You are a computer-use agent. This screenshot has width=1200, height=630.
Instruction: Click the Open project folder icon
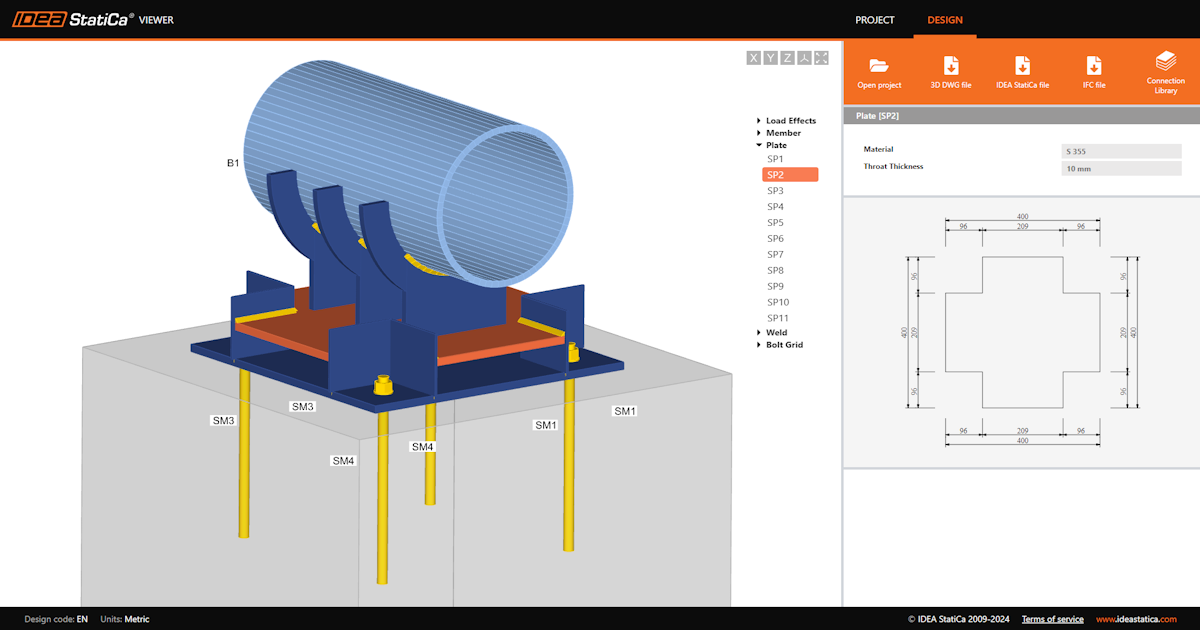coord(879,66)
